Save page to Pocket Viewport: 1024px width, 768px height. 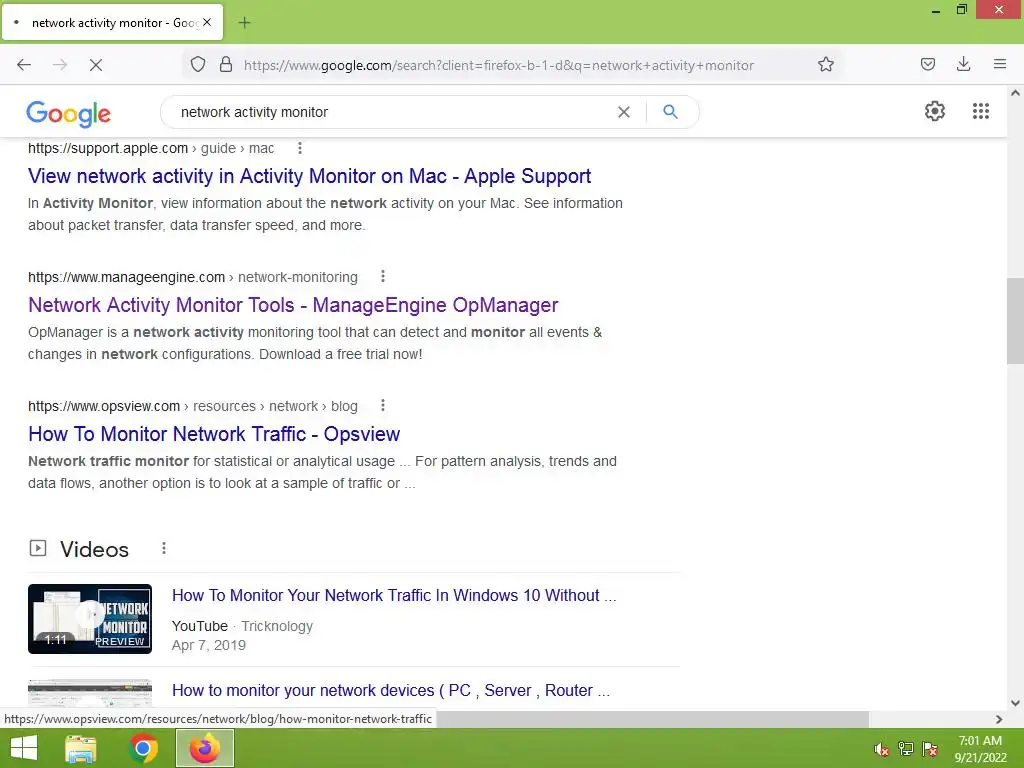927,64
